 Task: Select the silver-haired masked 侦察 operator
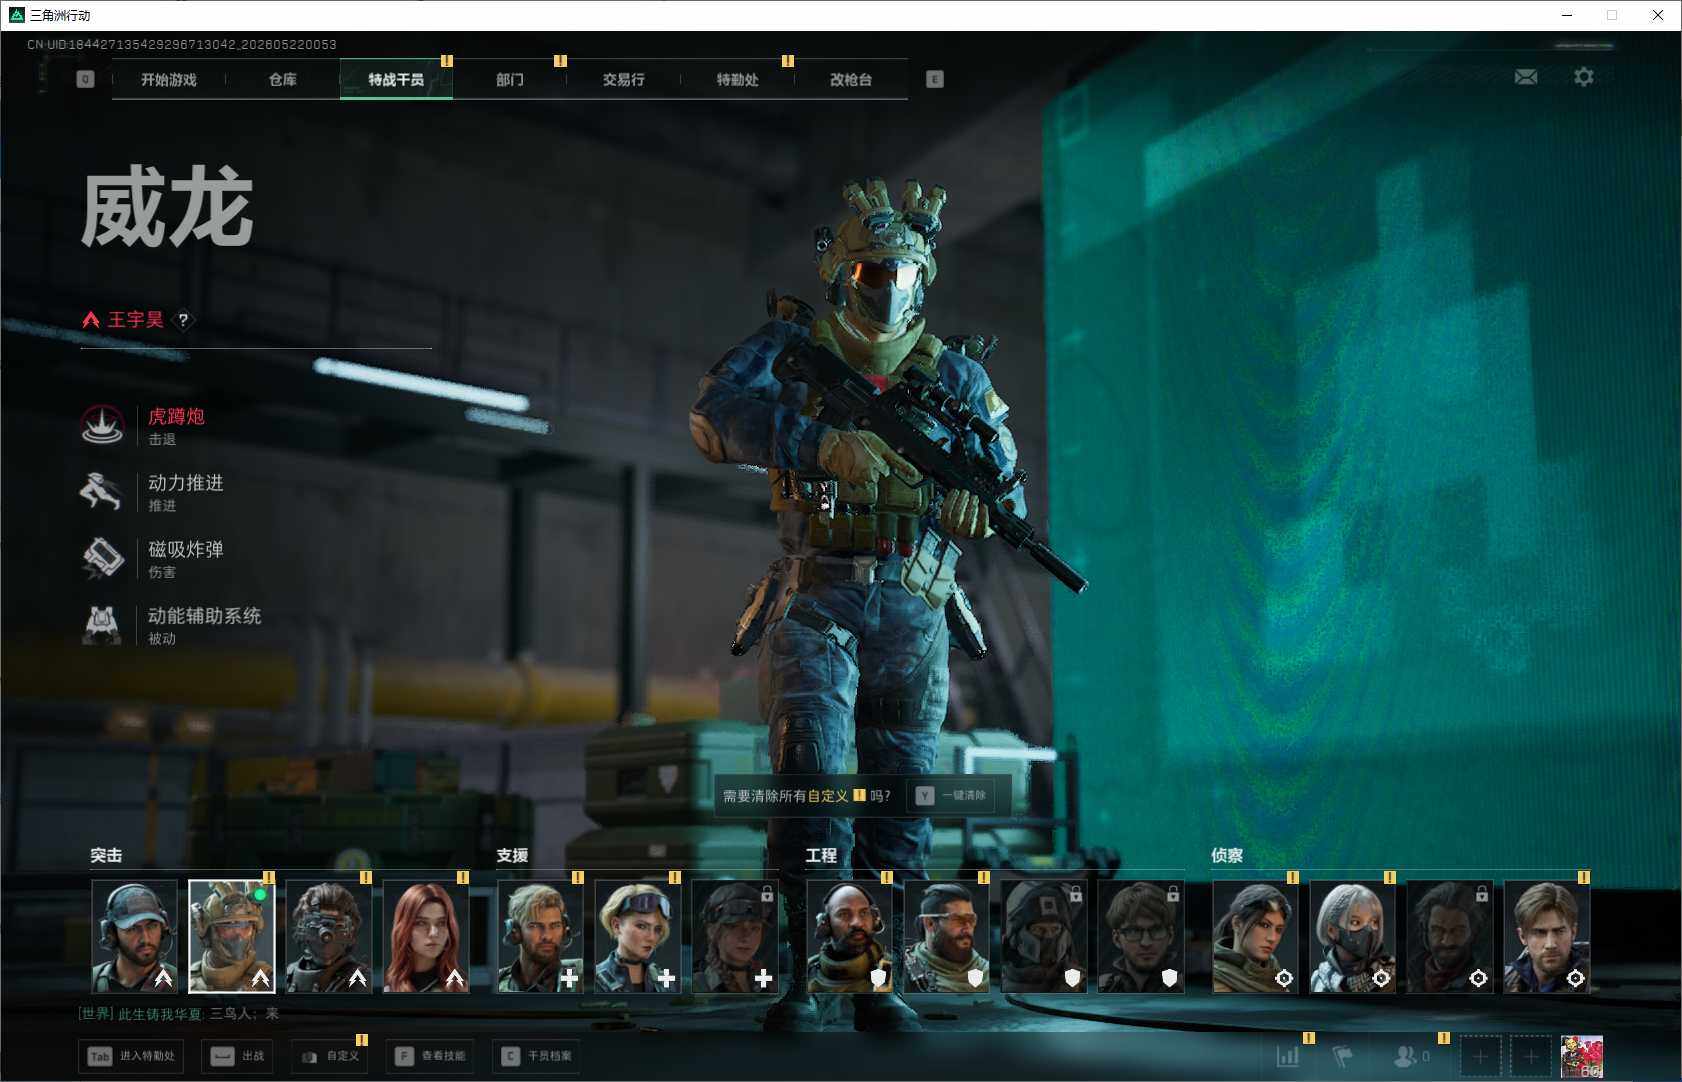1353,936
